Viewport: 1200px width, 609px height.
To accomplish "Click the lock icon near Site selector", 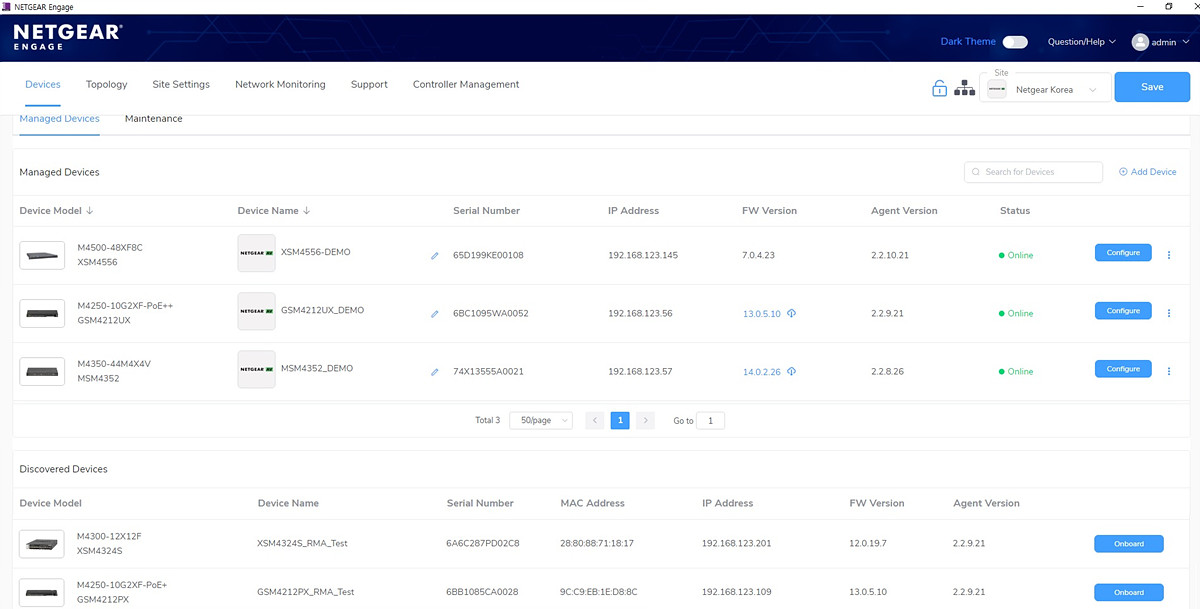I will (939, 88).
